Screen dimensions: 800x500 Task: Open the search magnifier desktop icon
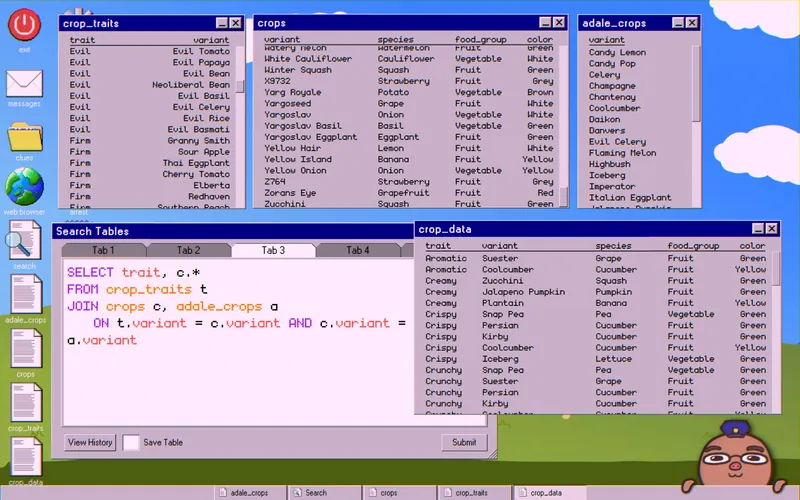pyautogui.click(x=23, y=240)
